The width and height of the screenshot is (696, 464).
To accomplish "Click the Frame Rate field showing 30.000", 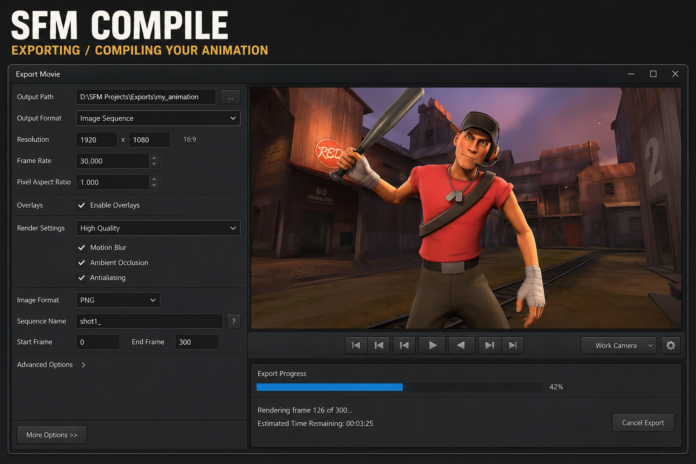I will point(113,161).
